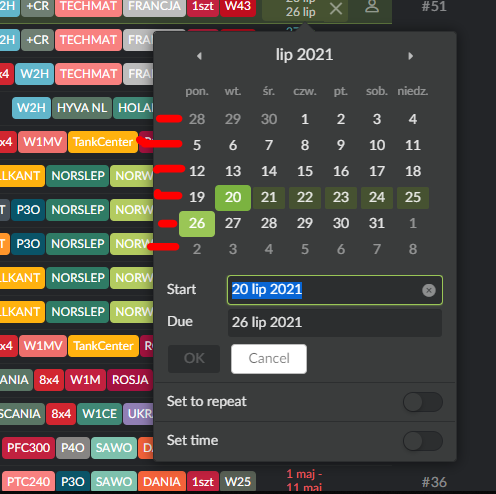Select the Start date input field
Image resolution: width=496 pixels, height=494 pixels.
tap(335, 290)
